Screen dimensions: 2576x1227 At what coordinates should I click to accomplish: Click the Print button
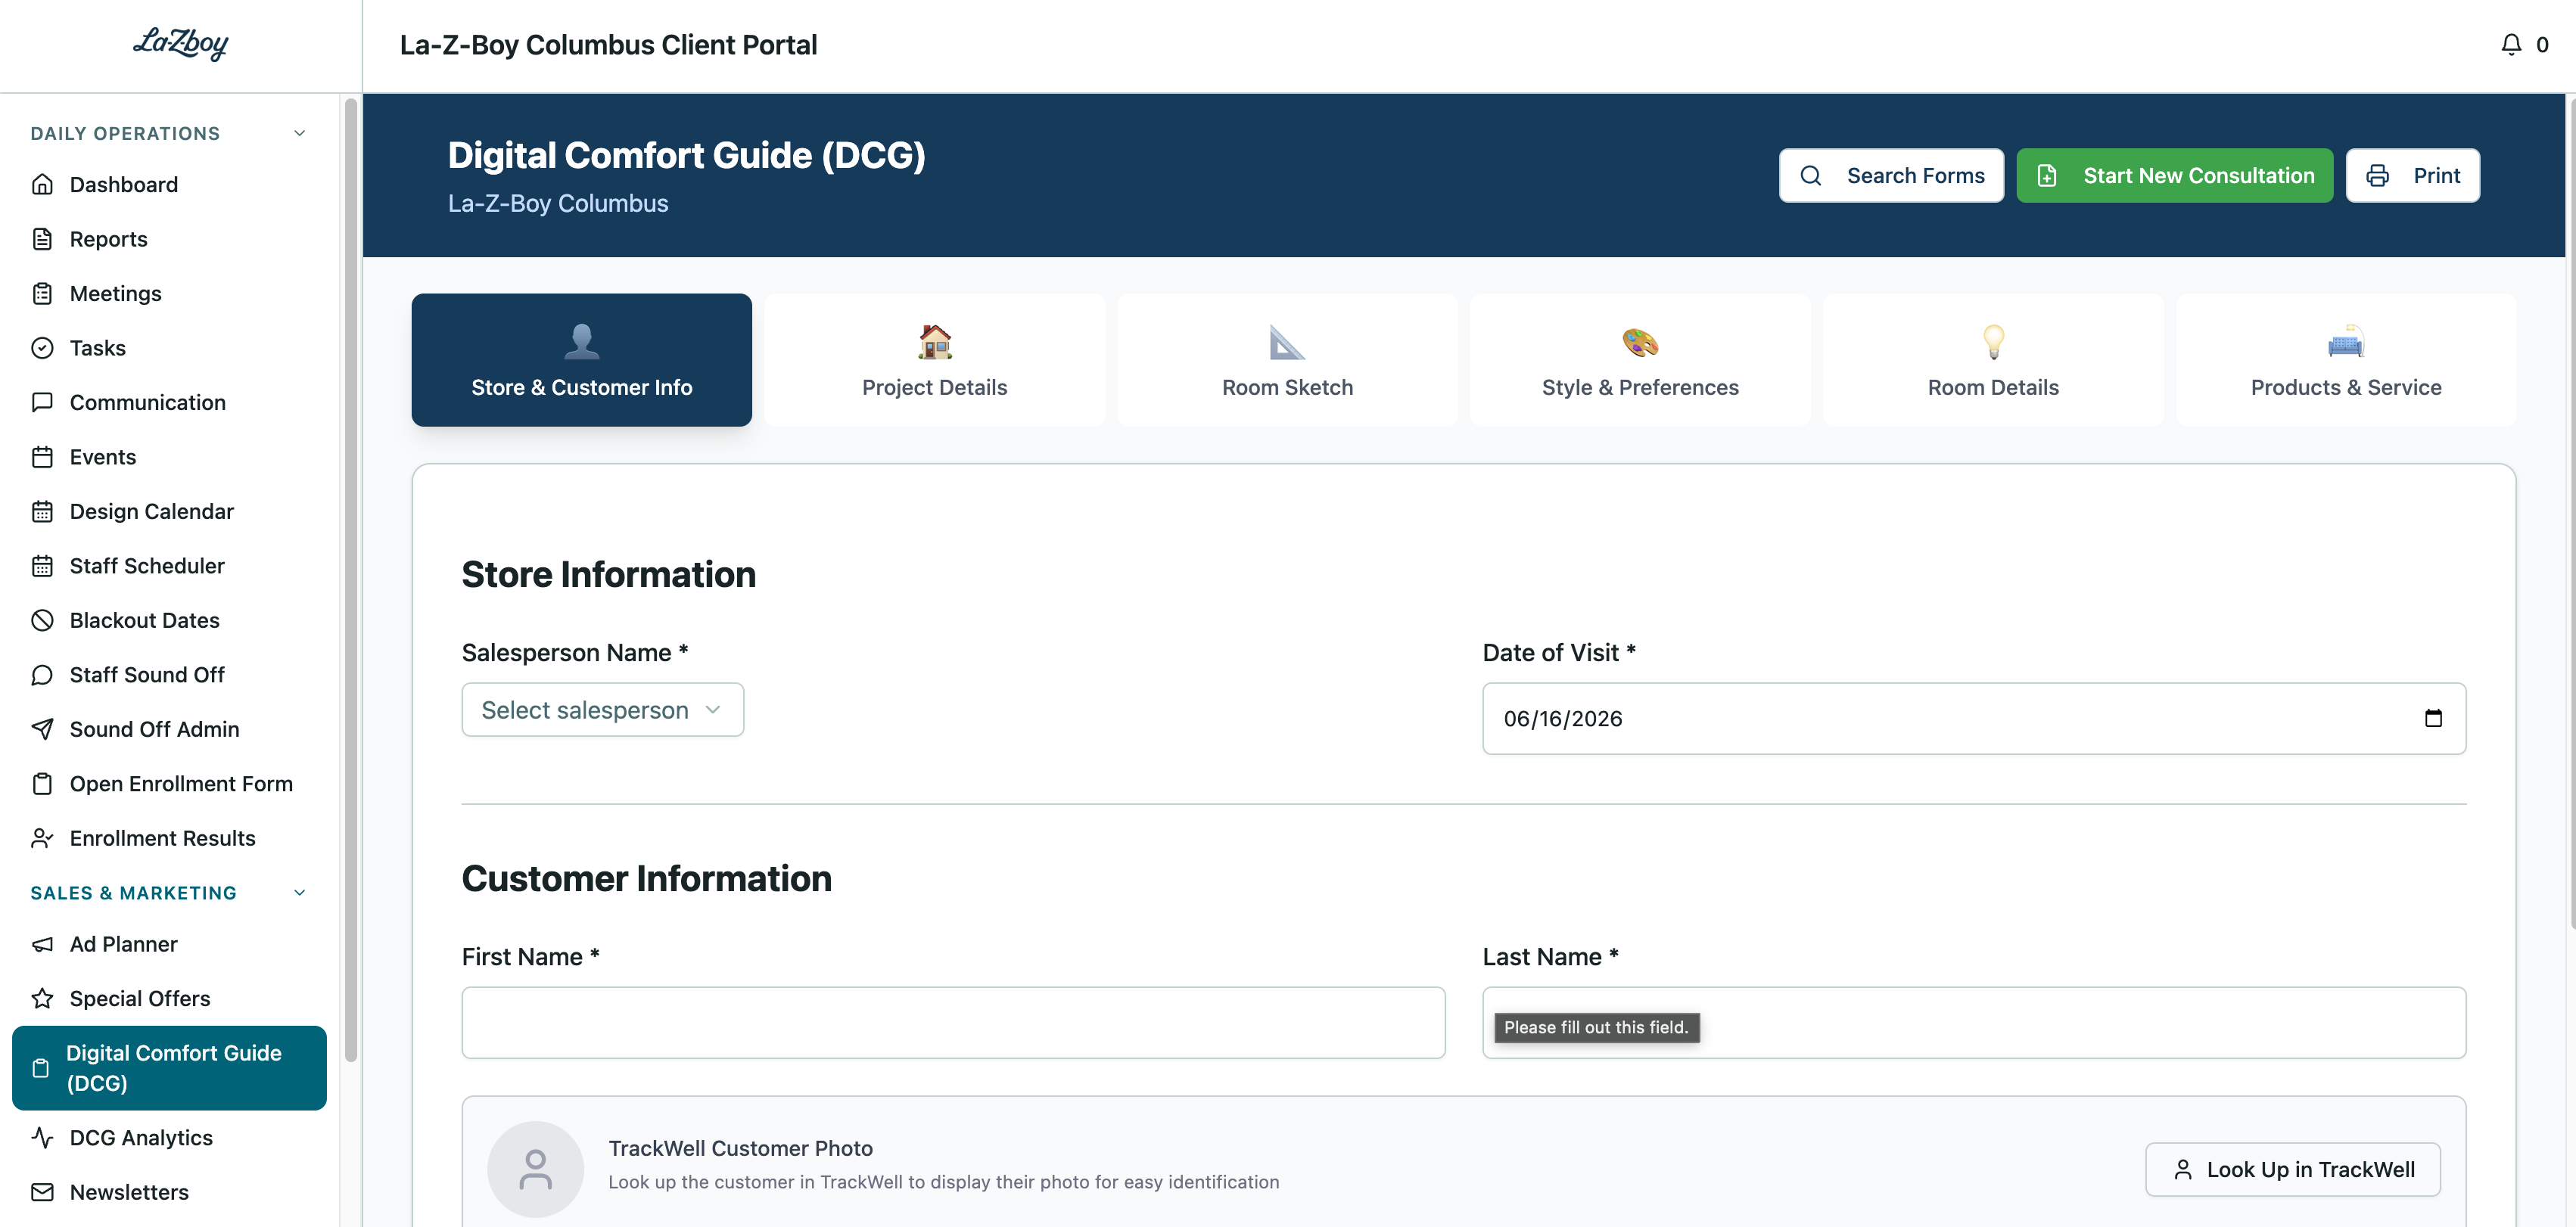[x=2412, y=176]
